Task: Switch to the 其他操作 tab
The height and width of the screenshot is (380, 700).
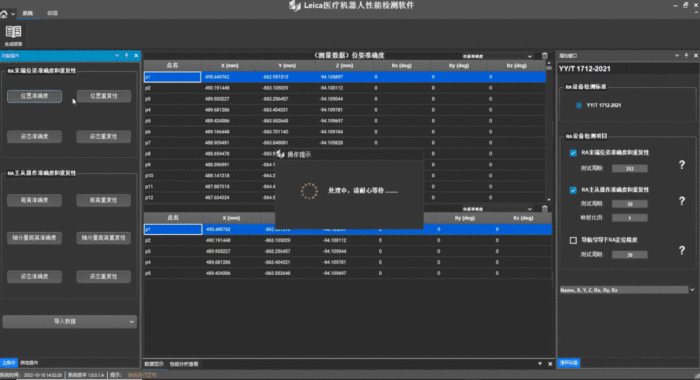Action: [29, 363]
